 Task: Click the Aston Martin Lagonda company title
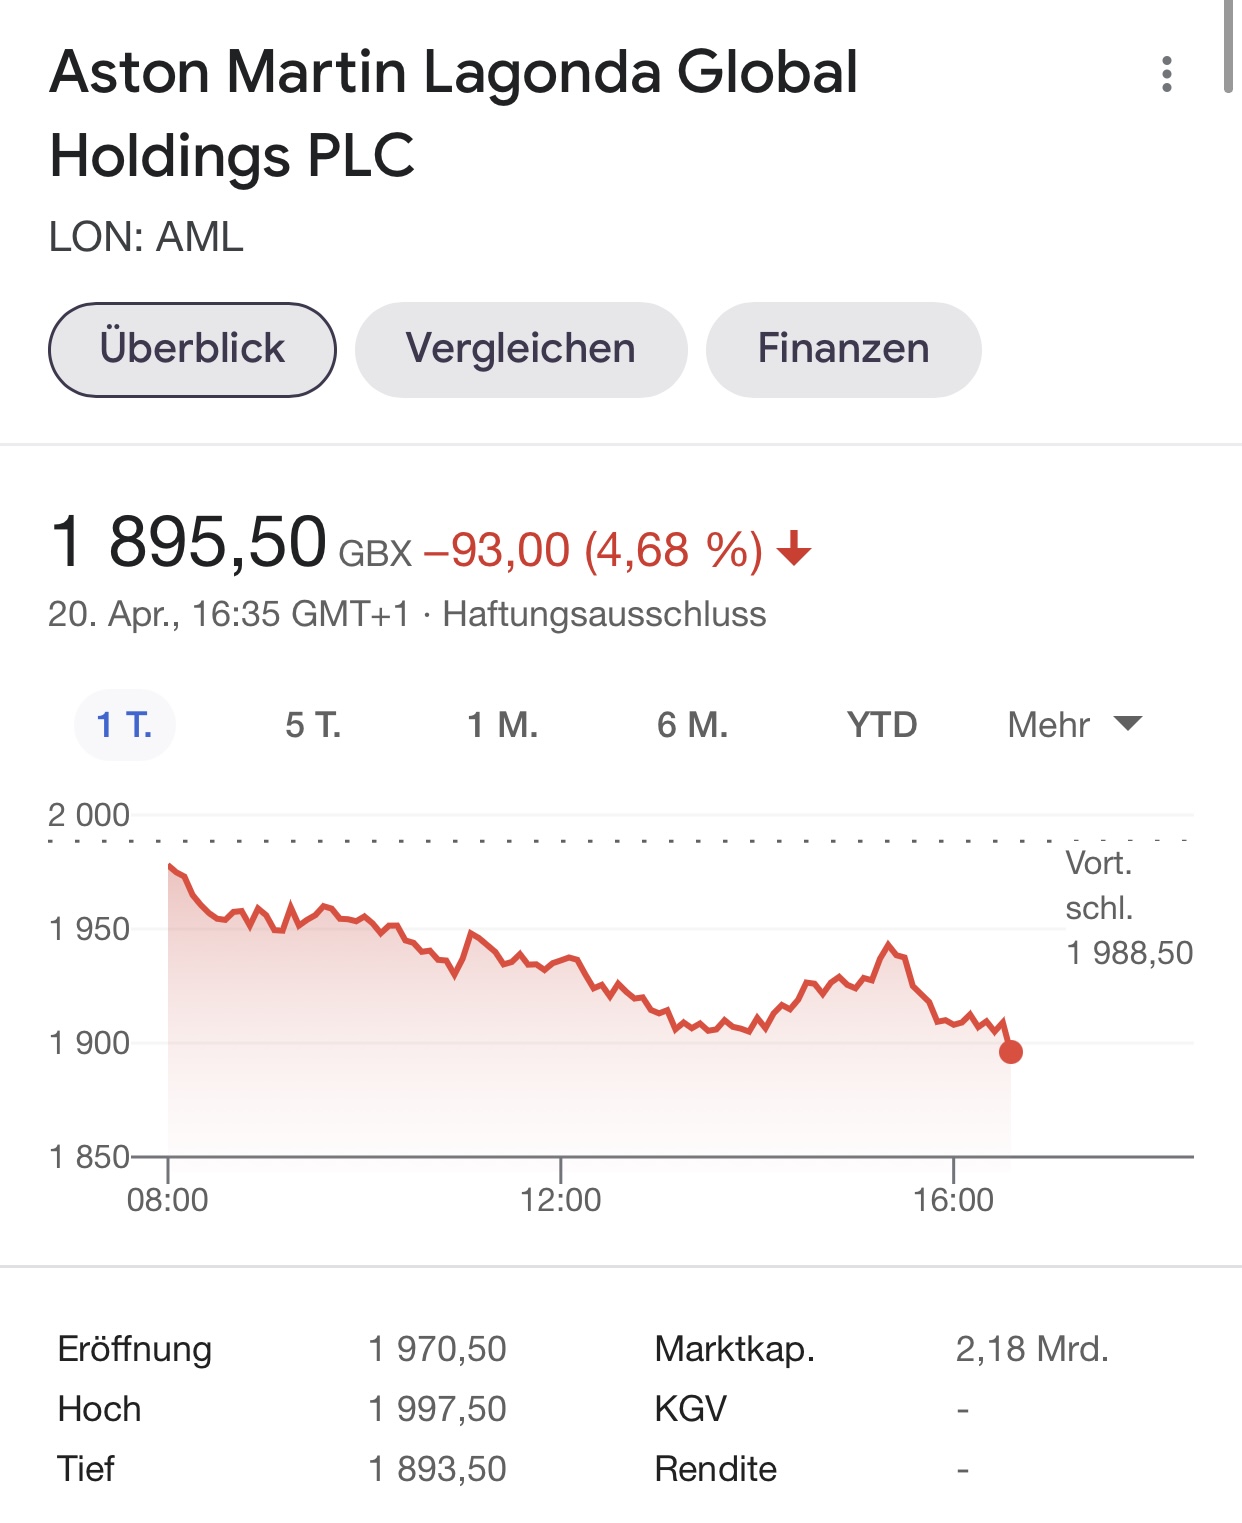(x=453, y=113)
